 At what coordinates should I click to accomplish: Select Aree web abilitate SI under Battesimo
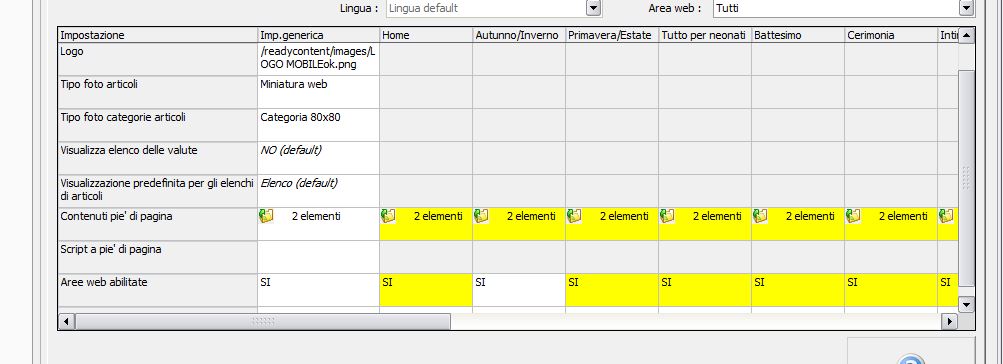click(x=798, y=290)
